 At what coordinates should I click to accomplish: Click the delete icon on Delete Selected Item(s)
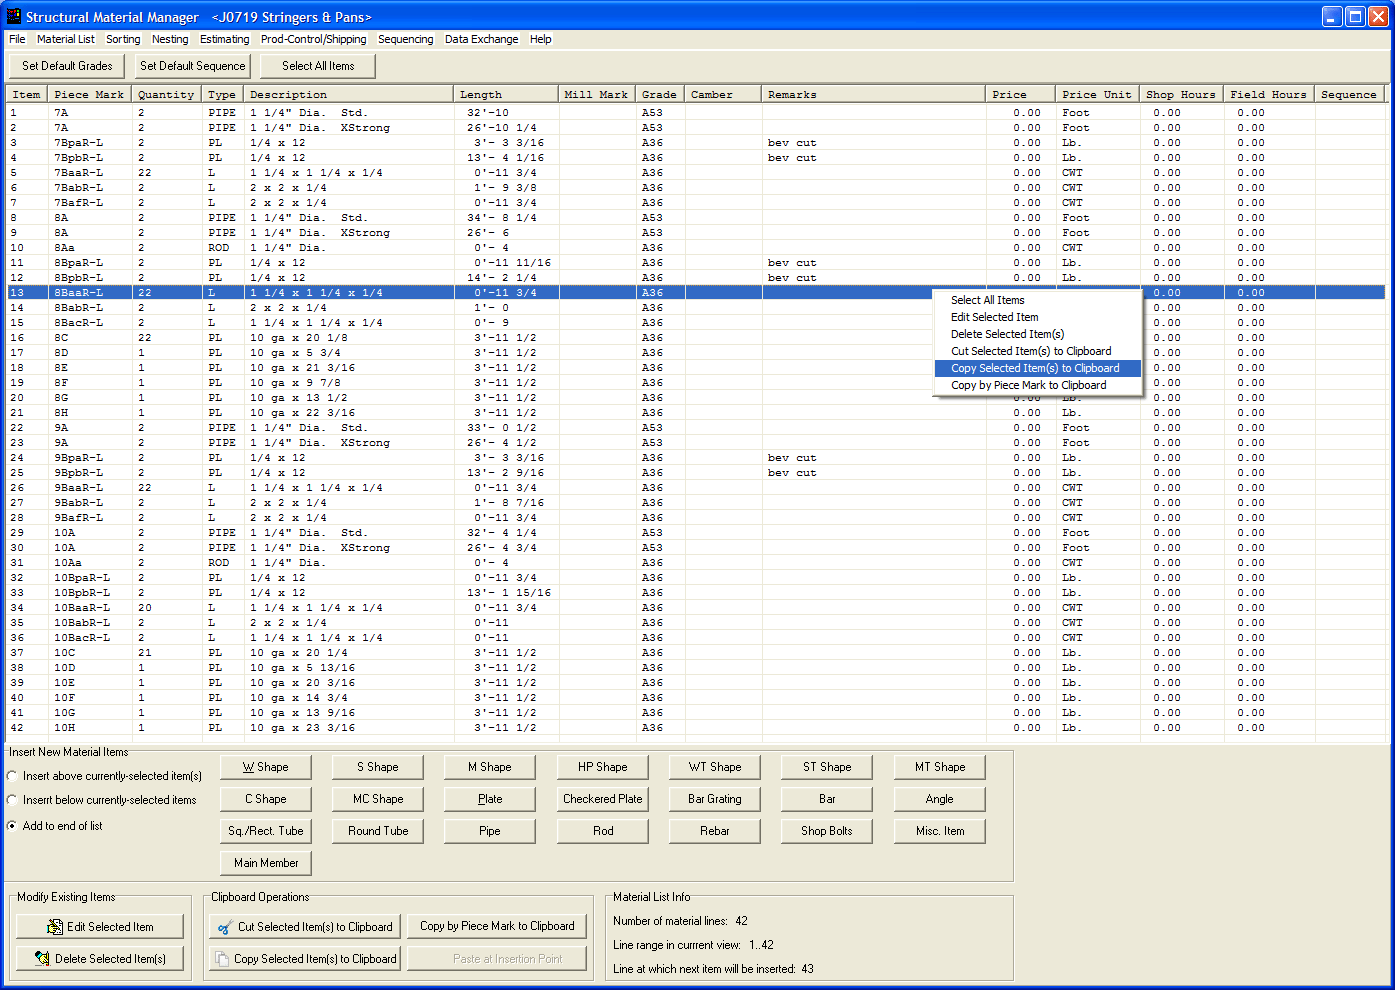42,958
